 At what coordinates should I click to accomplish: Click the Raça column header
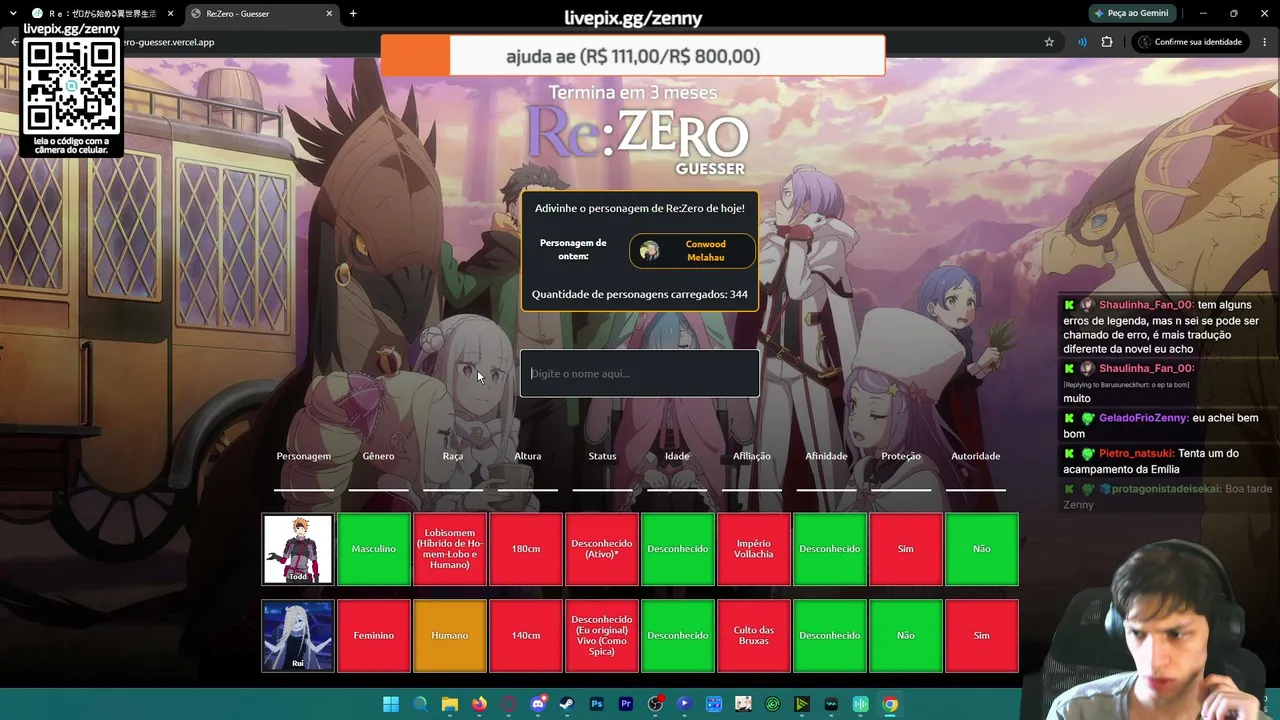[x=453, y=456]
